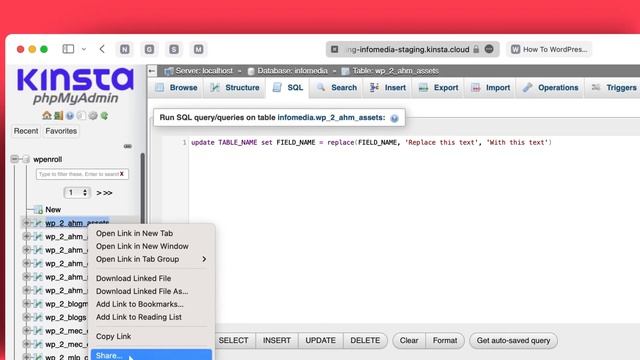Screen dimensions: 640x360
Task: Reload navigation panel green refresh icon
Action: (104, 116)
